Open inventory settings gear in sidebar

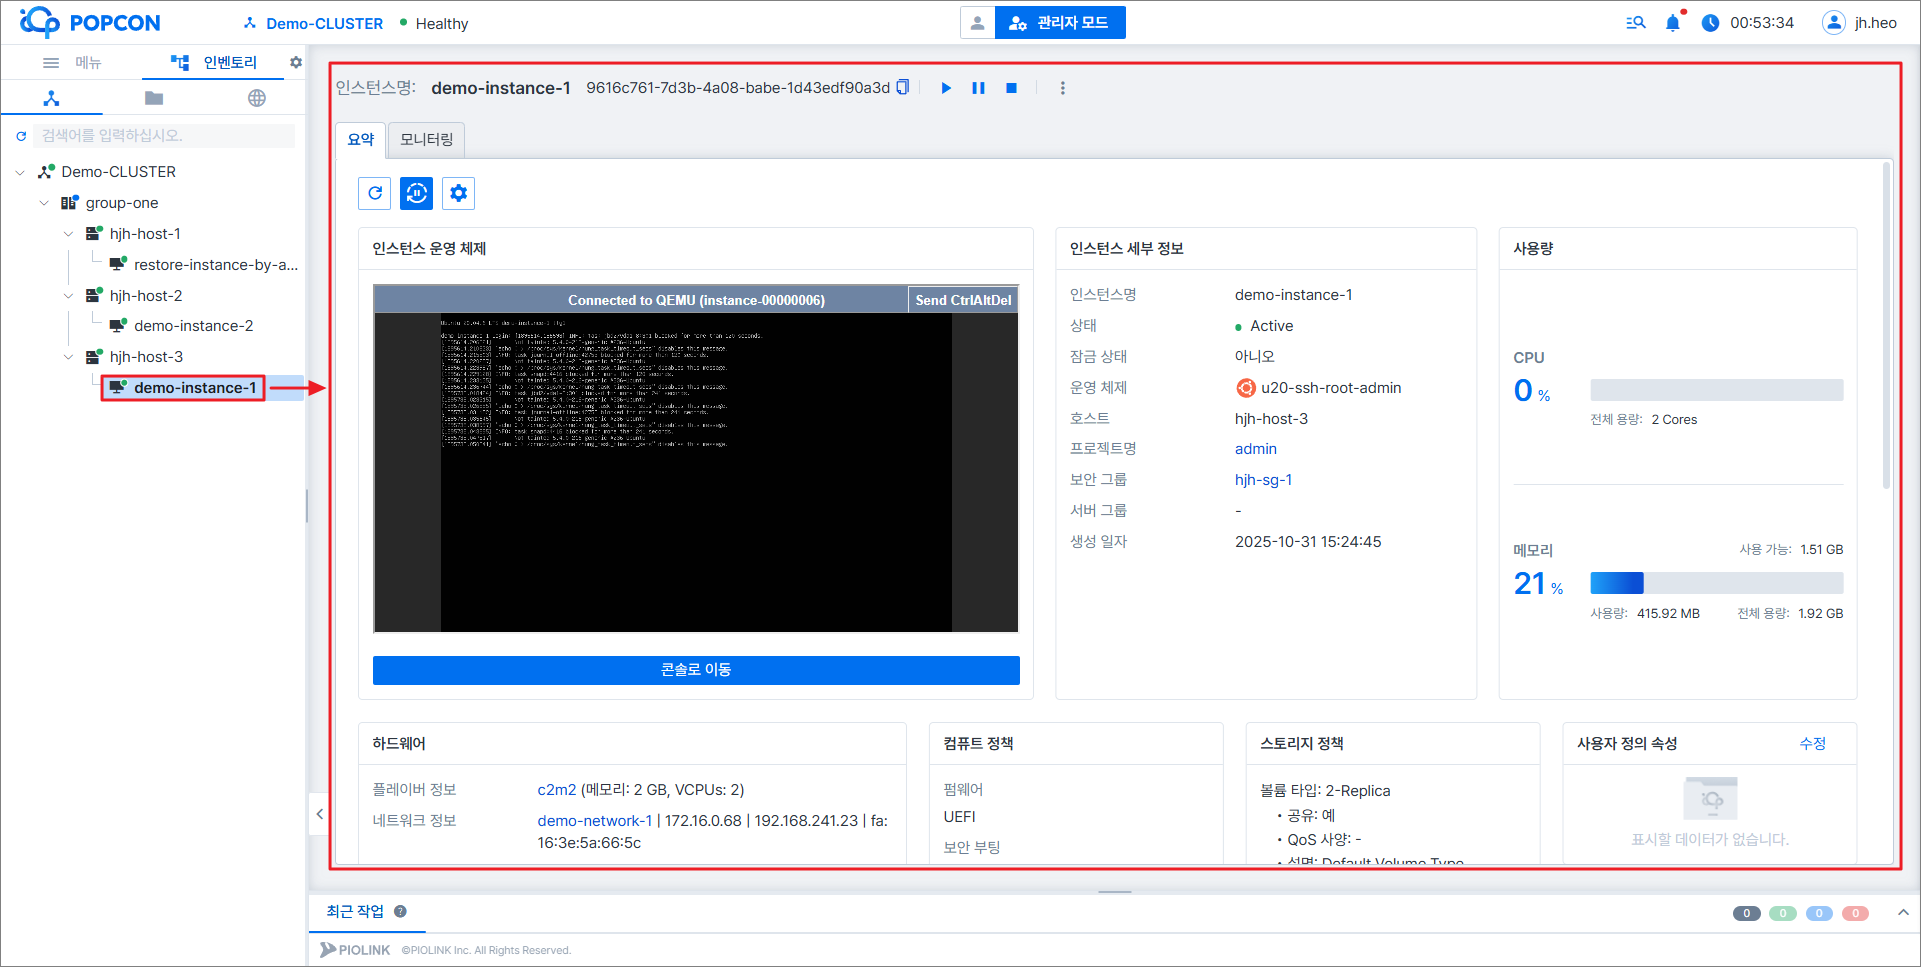tap(295, 62)
